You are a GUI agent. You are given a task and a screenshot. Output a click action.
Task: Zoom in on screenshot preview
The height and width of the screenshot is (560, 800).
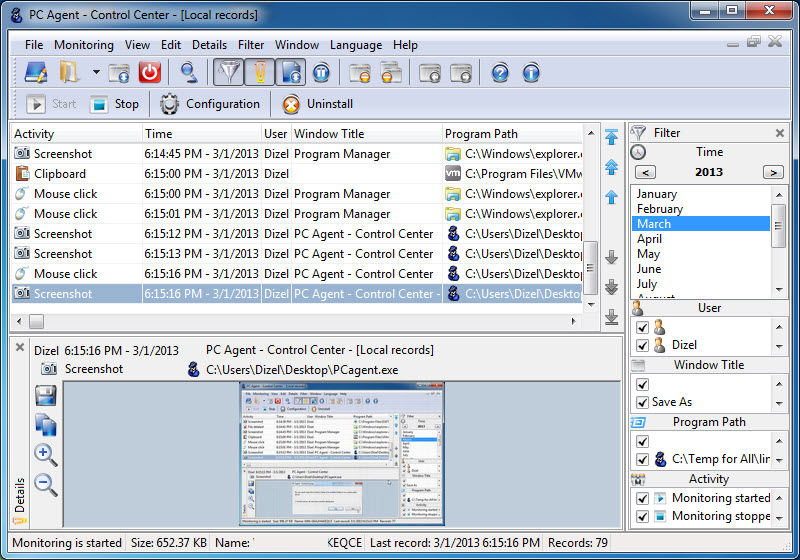pyautogui.click(x=45, y=454)
